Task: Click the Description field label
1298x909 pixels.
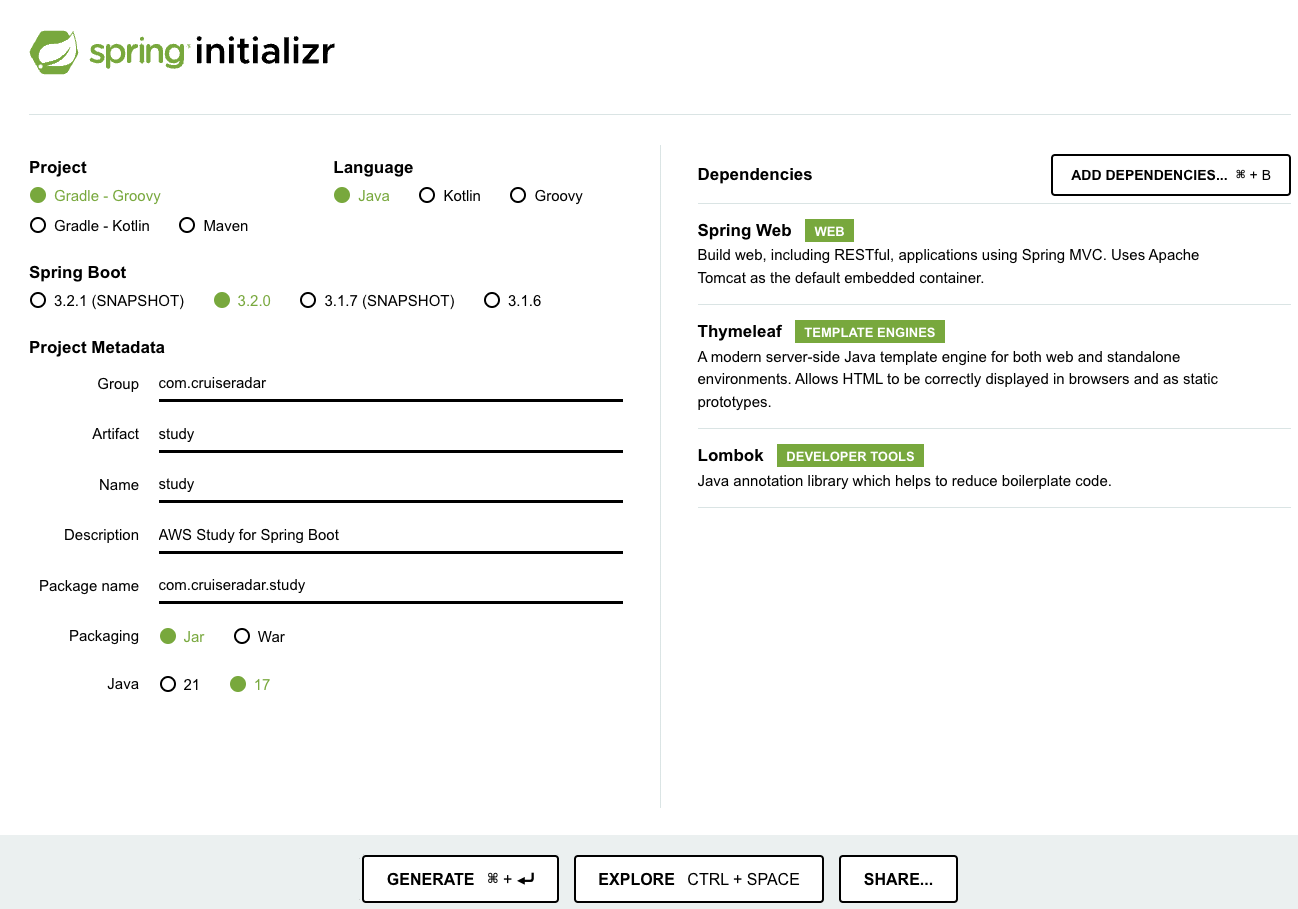Action: [x=101, y=535]
